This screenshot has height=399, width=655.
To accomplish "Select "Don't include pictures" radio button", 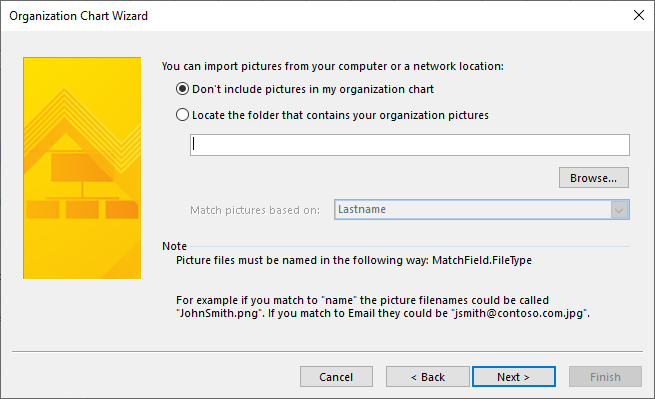I will (x=183, y=89).
